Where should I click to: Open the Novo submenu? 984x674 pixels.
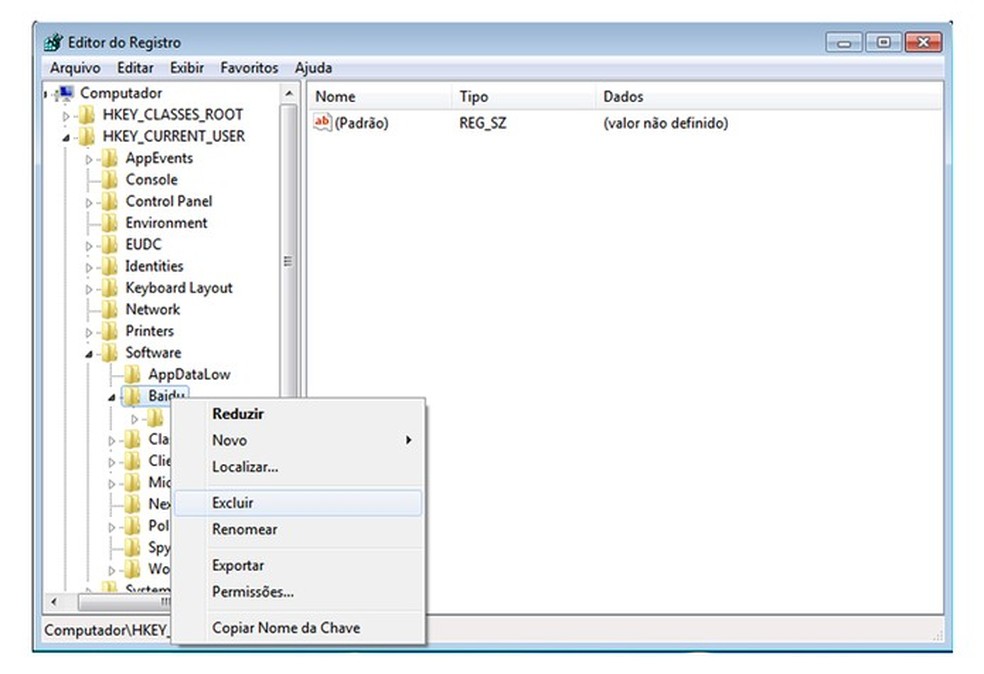298,441
